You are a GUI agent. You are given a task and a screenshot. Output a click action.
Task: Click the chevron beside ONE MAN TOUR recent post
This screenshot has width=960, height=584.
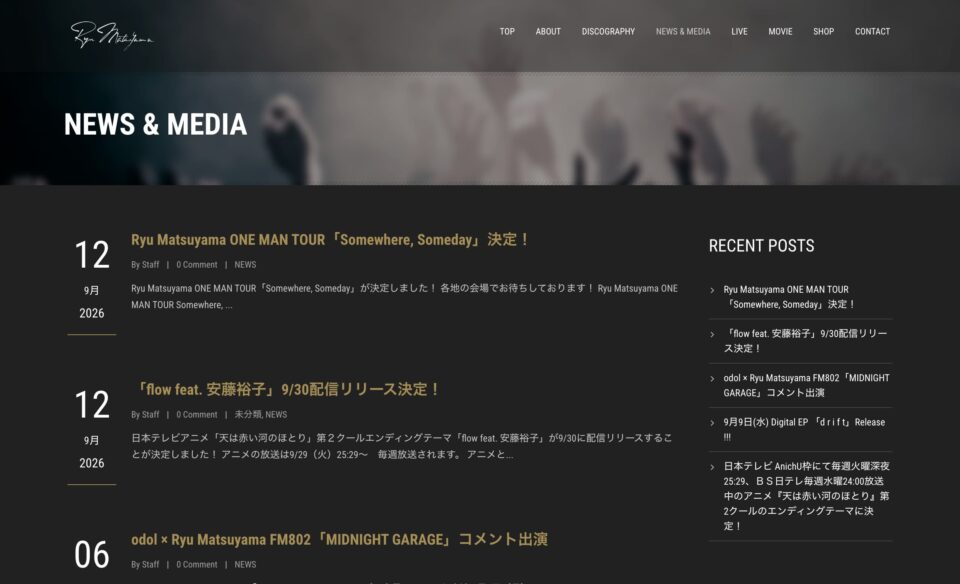(x=712, y=290)
